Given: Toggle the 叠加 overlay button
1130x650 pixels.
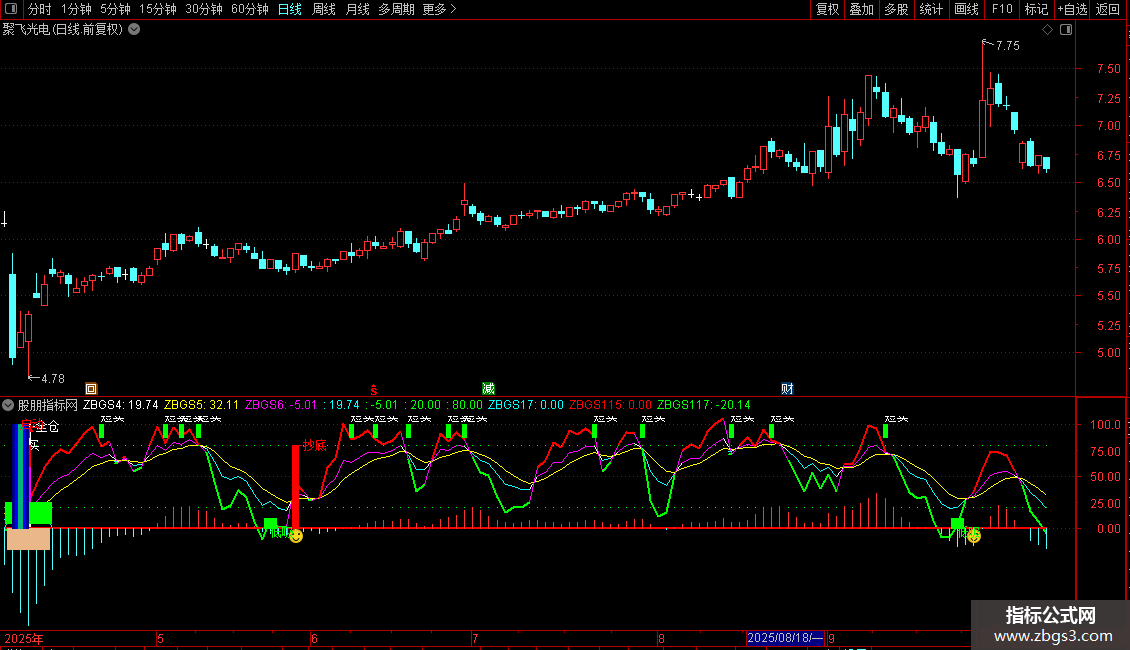Looking at the screenshot, I should pos(861,10).
